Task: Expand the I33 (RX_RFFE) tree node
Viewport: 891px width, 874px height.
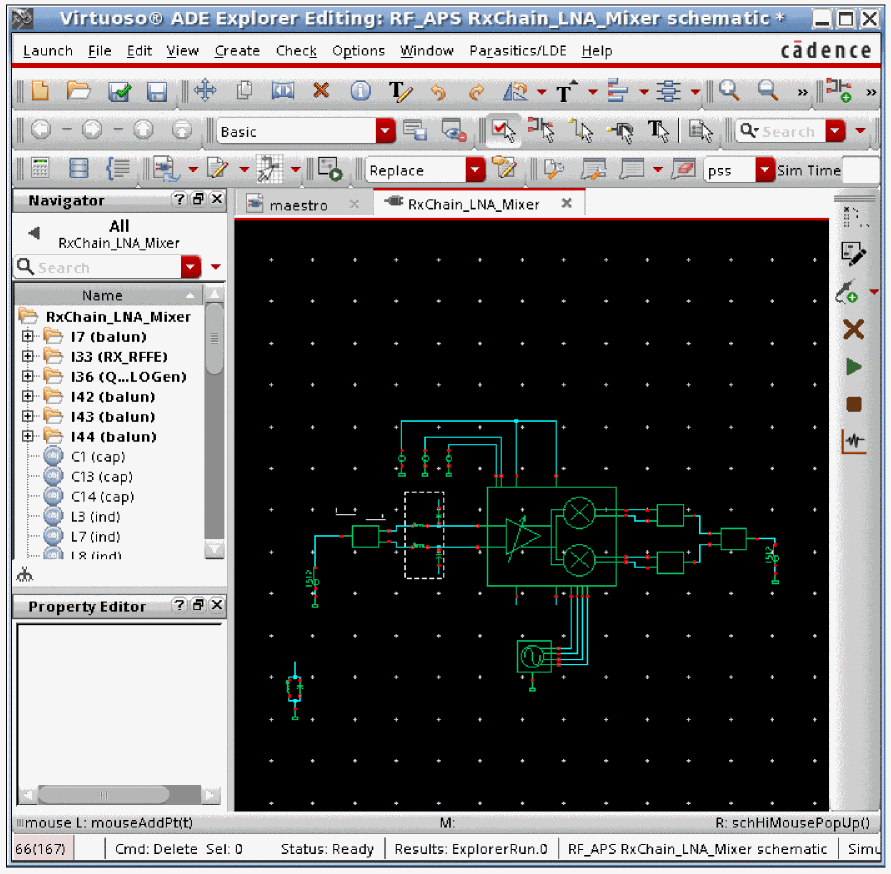Action: (x=28, y=357)
